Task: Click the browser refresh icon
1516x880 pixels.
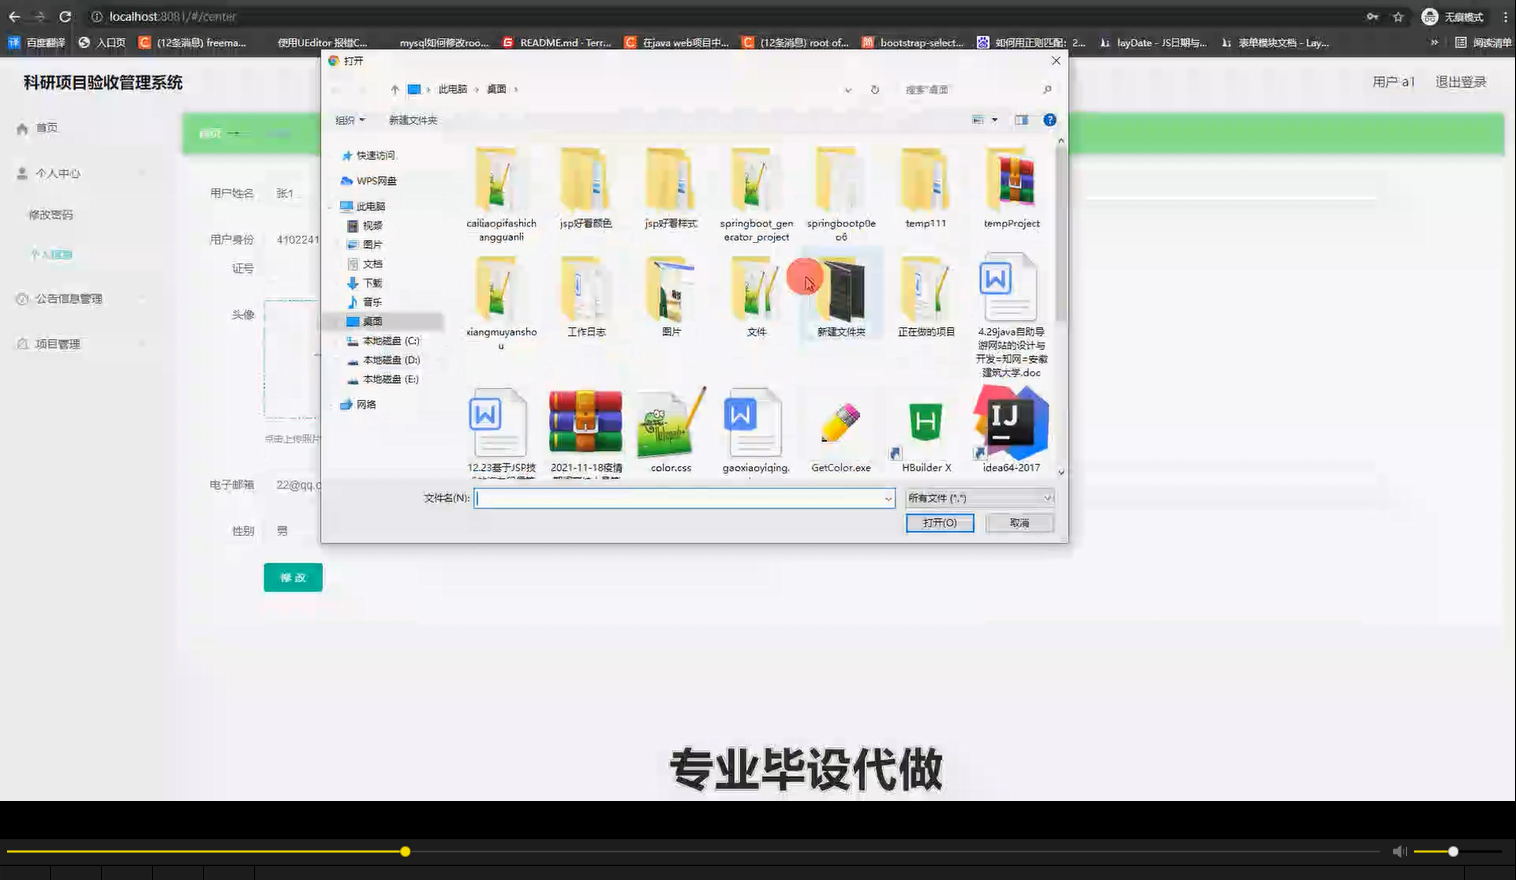Action: (66, 16)
